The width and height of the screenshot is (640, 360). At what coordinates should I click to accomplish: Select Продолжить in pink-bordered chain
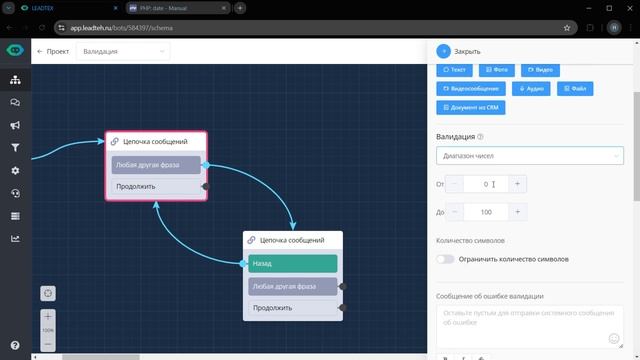point(156,187)
